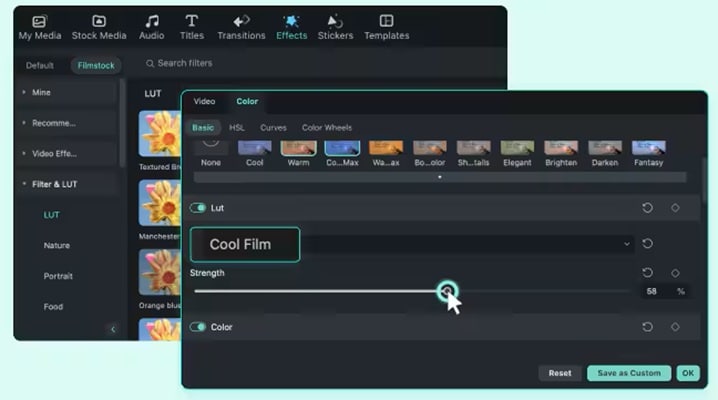
Task: Apply the Wa...ax preset
Action: tap(386, 153)
